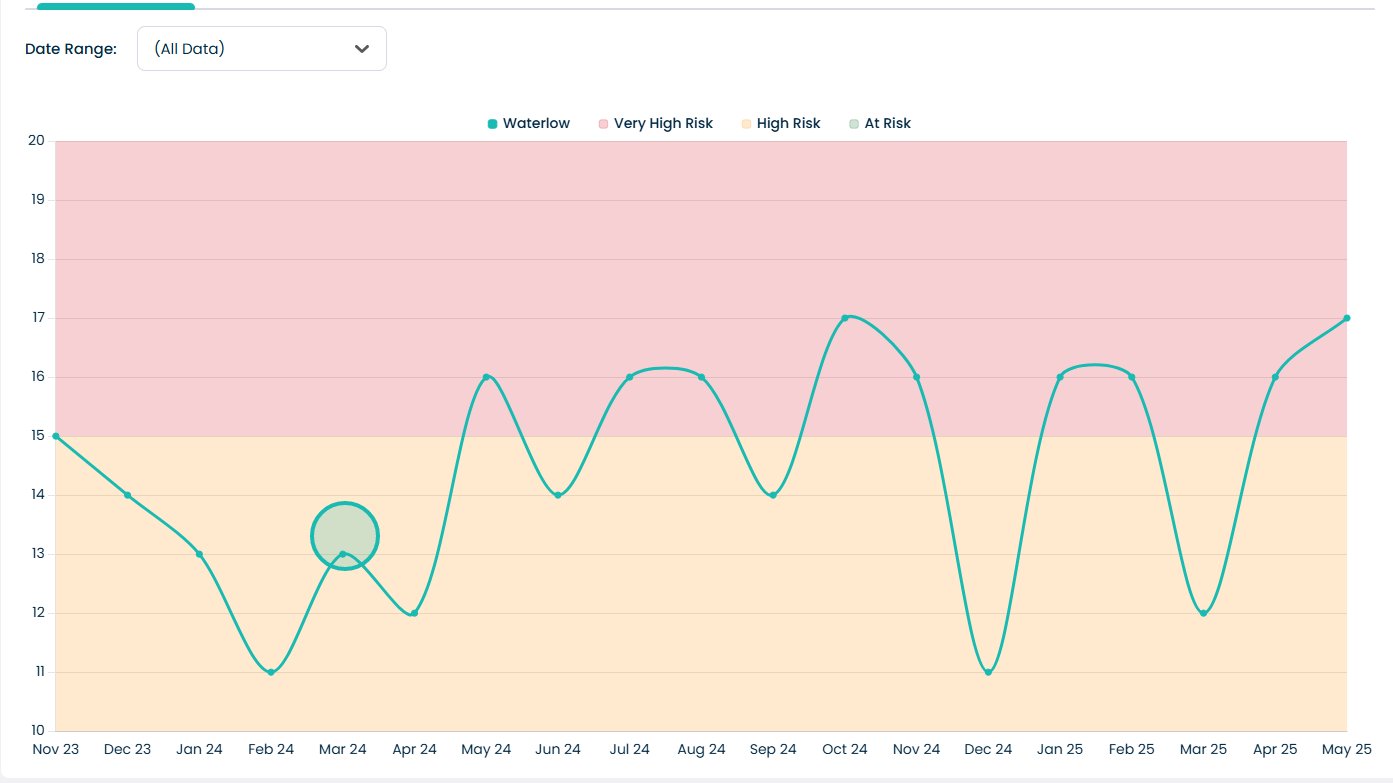1393x783 pixels.
Task: Click the Oct 24 peak data point
Action: pos(845,318)
